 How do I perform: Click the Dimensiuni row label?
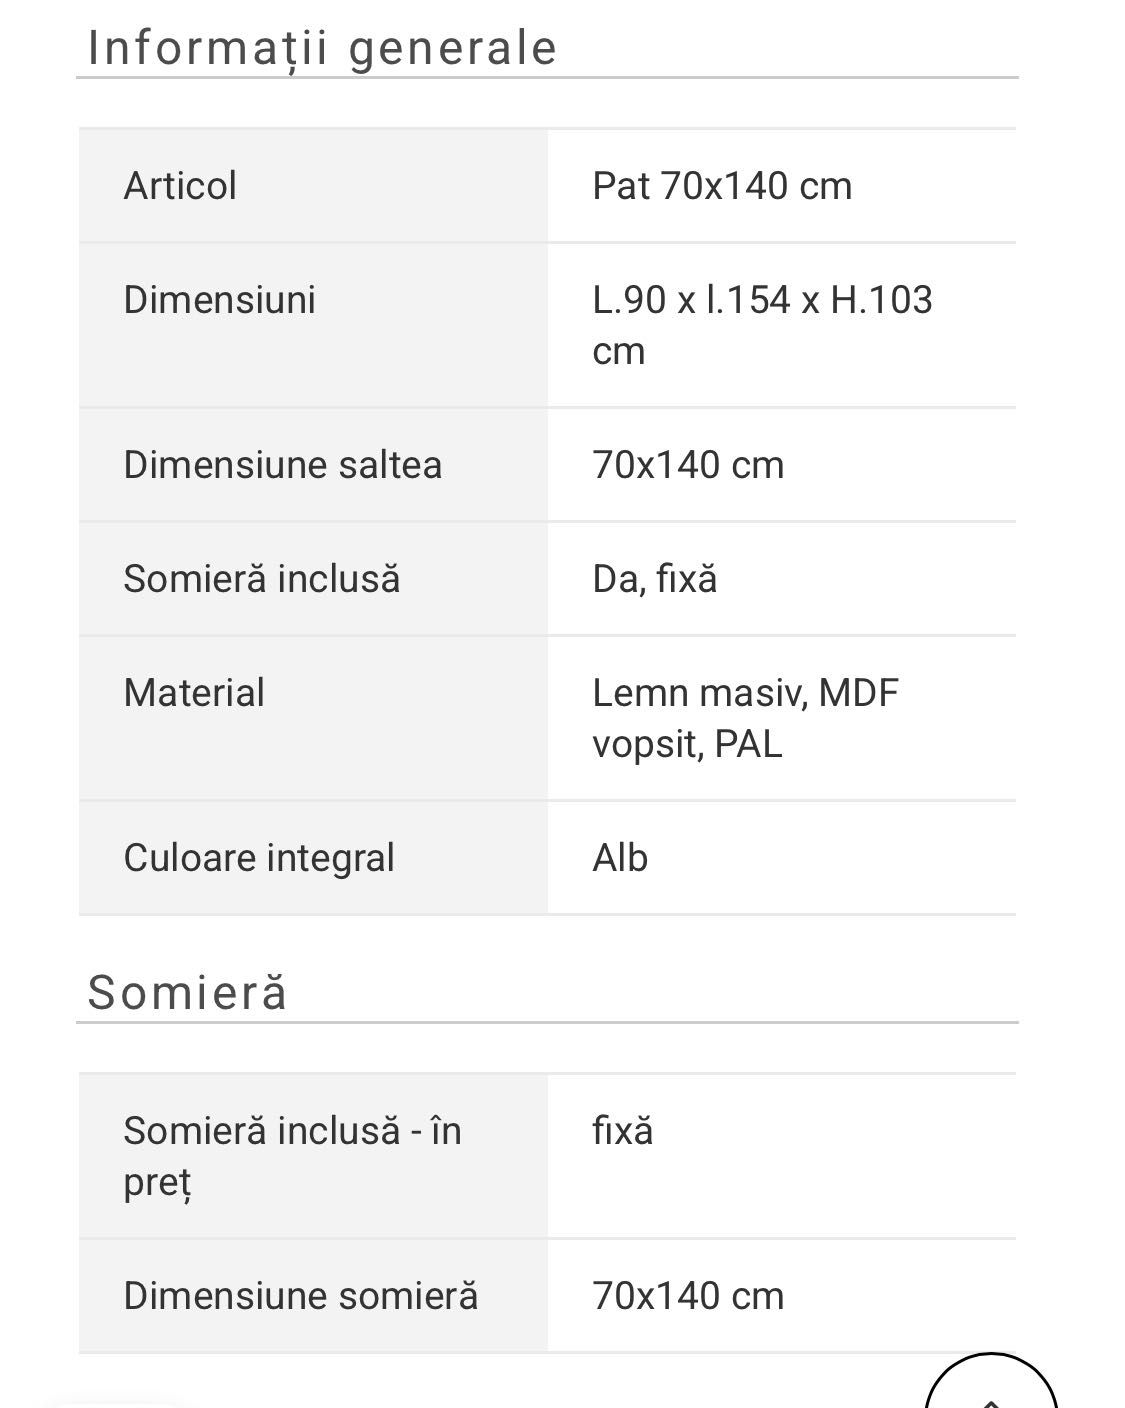pyautogui.click(x=220, y=300)
